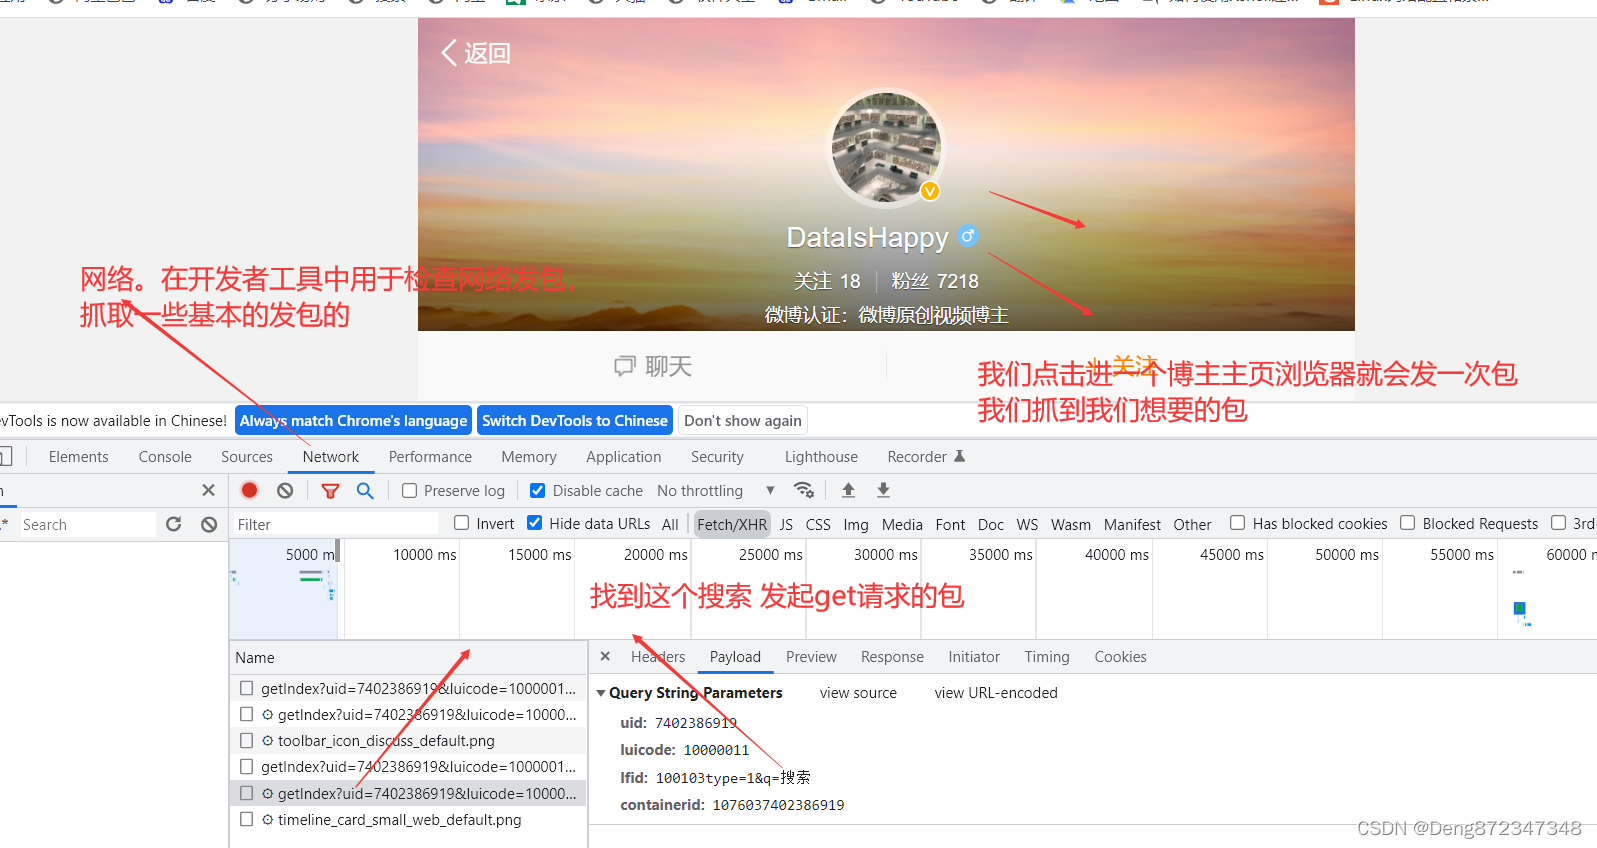The height and width of the screenshot is (848, 1597).
Task: Open the Console tab
Action: click(165, 457)
